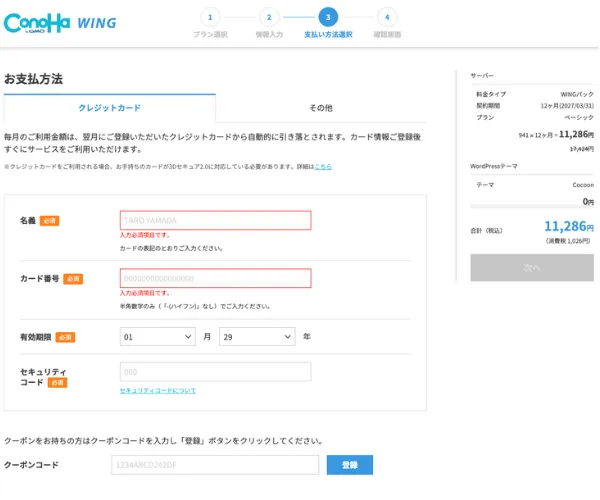
Task: Click the WordPressテーマ section heading
Action: click(x=494, y=166)
